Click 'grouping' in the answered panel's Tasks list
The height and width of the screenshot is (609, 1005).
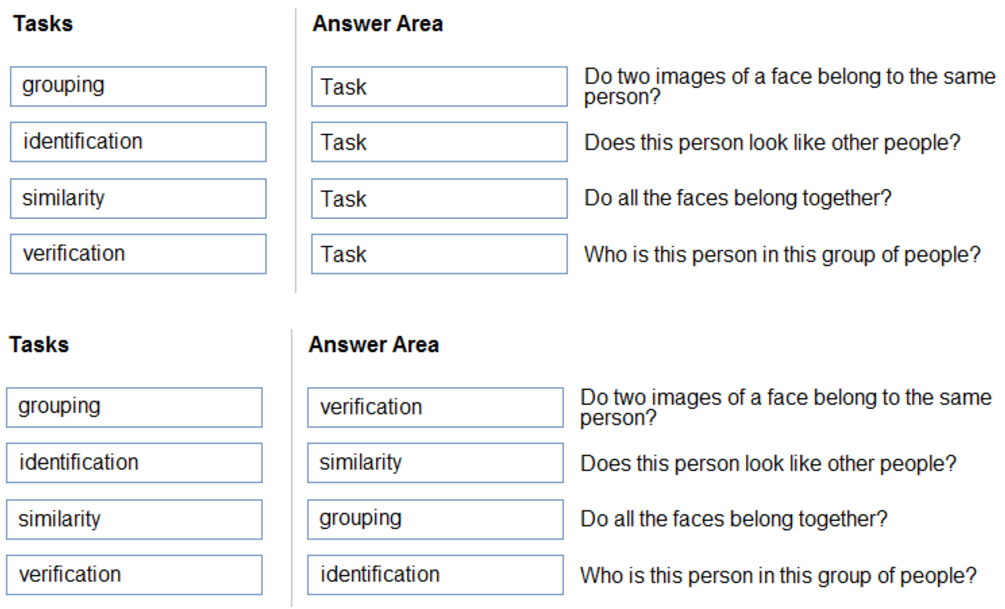click(134, 407)
